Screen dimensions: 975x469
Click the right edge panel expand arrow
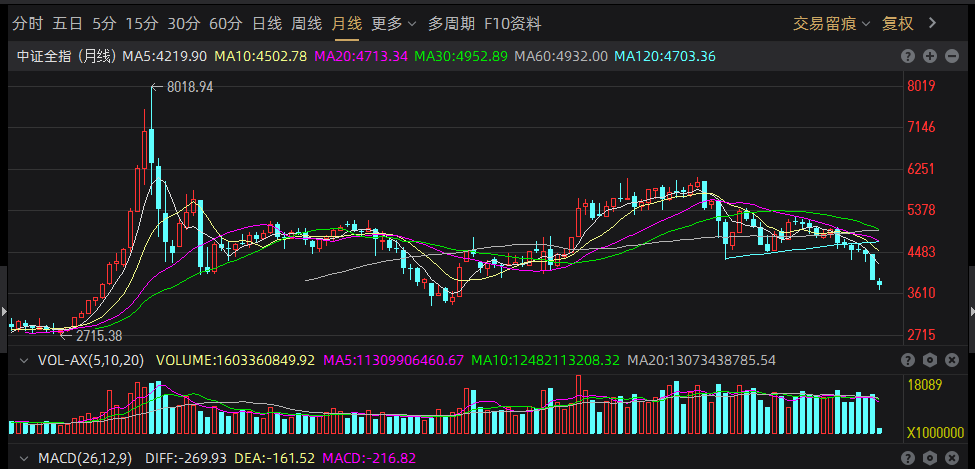(x=972, y=310)
